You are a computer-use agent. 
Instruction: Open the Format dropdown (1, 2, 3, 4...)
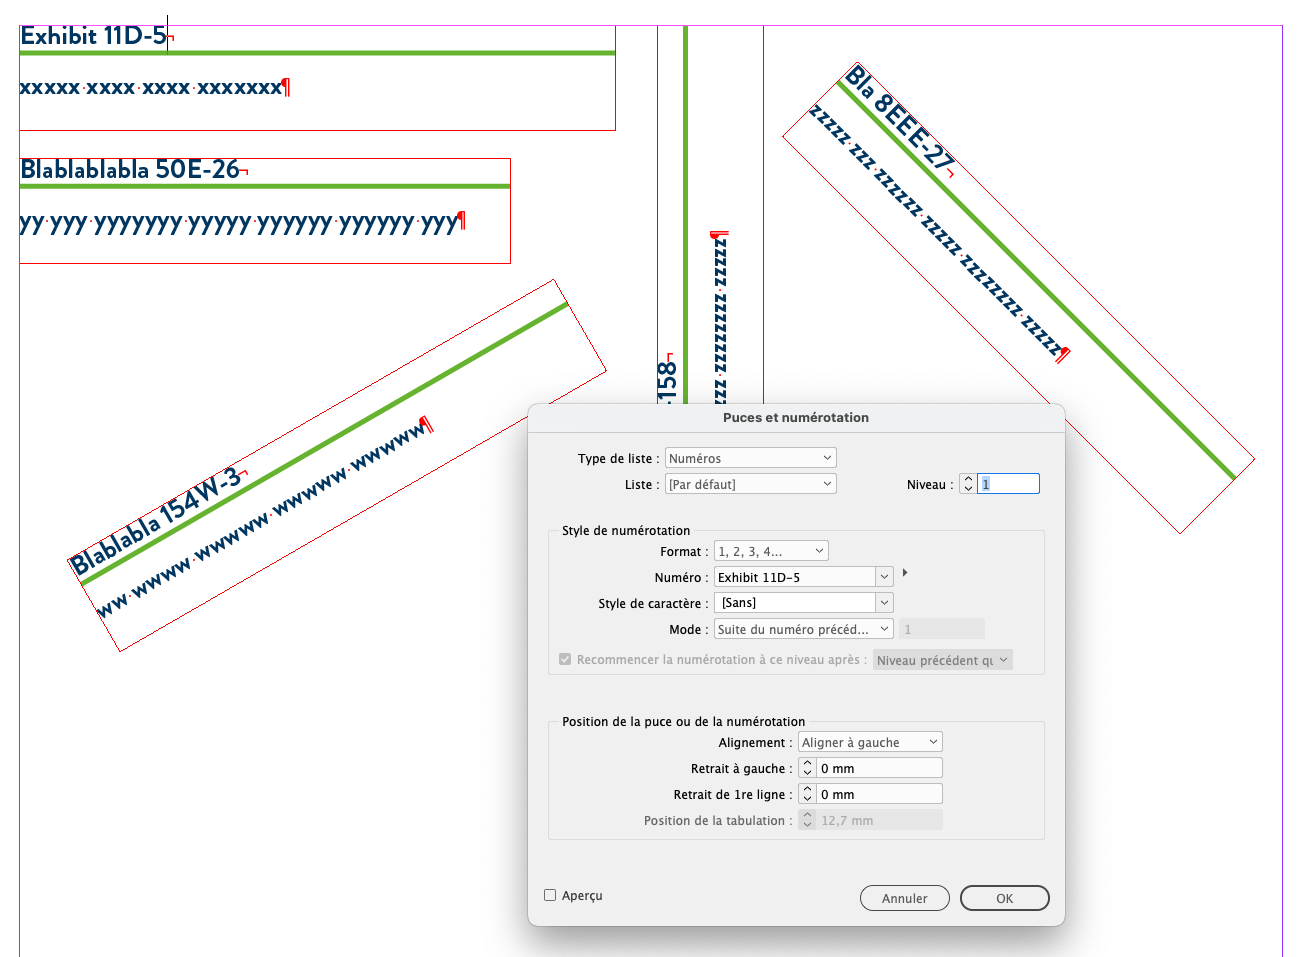pos(770,550)
